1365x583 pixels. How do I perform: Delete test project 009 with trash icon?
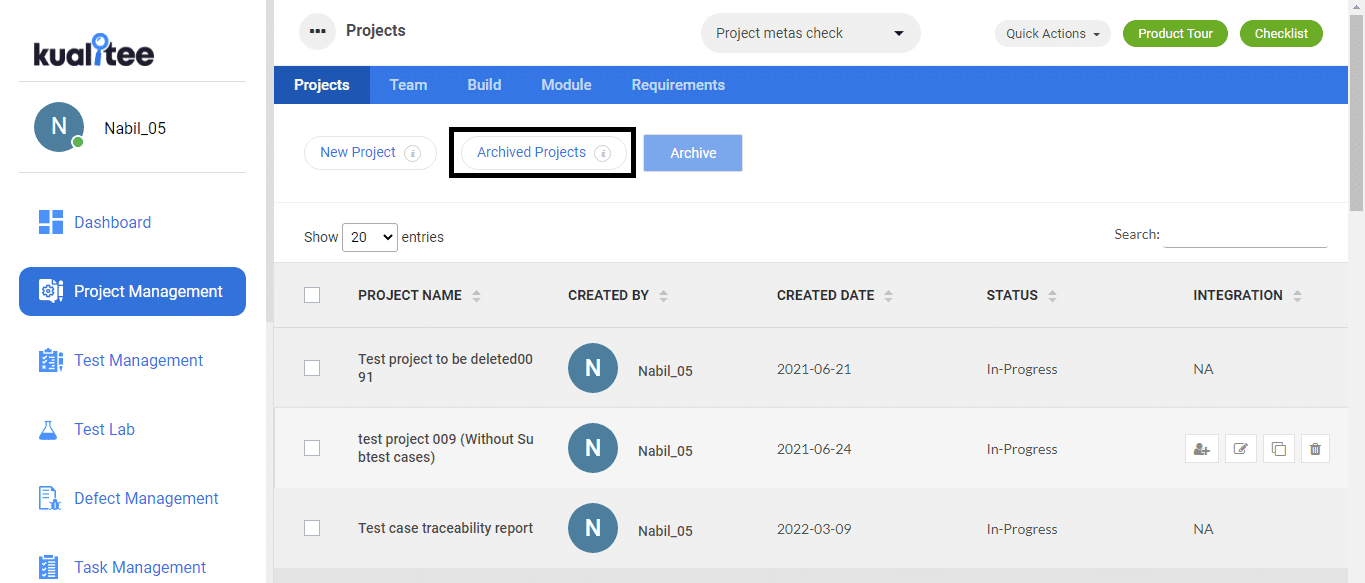coord(1315,448)
